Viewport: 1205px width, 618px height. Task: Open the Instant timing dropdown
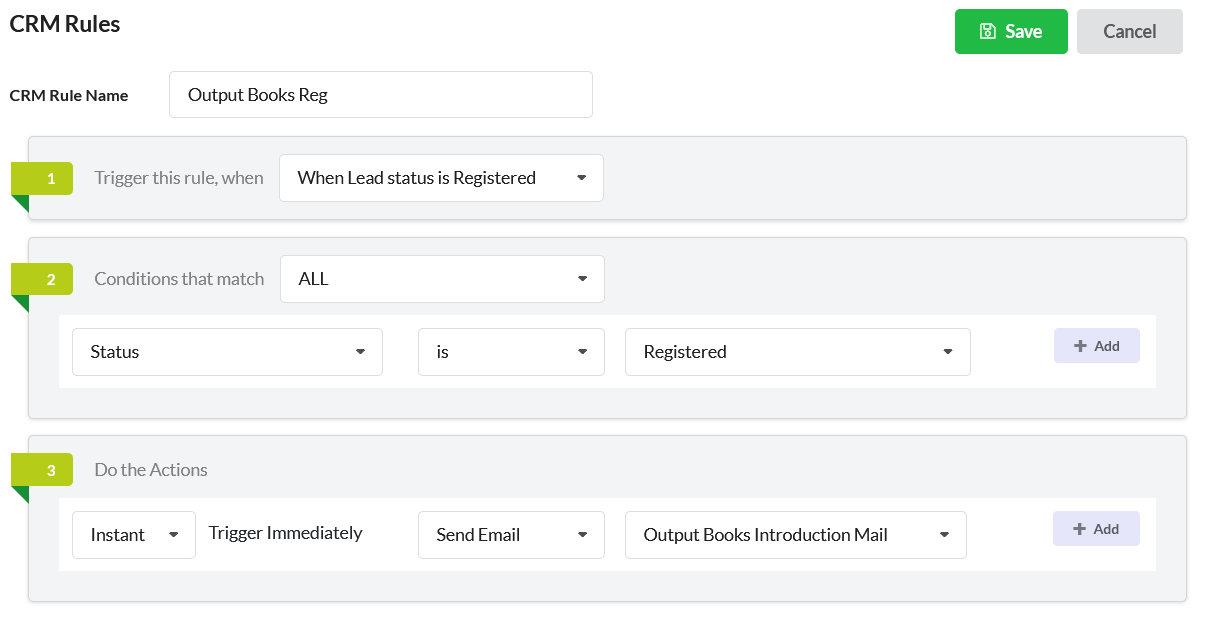point(134,535)
